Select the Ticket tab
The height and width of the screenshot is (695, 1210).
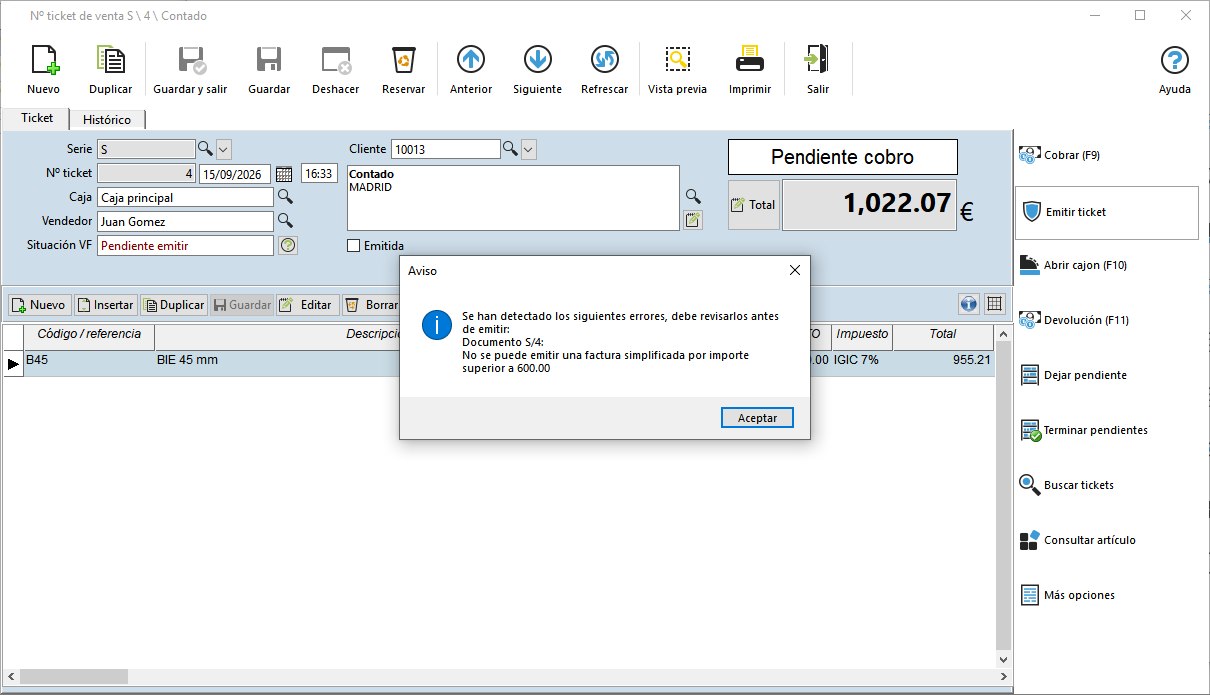click(37, 118)
